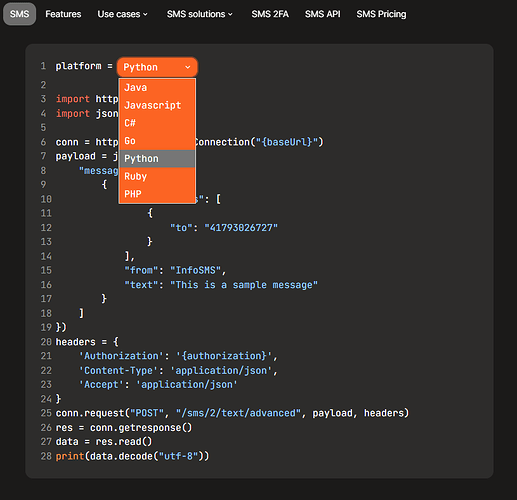Open the SMS API link
Image resolution: width=517 pixels, height=500 pixels.
(323, 14)
